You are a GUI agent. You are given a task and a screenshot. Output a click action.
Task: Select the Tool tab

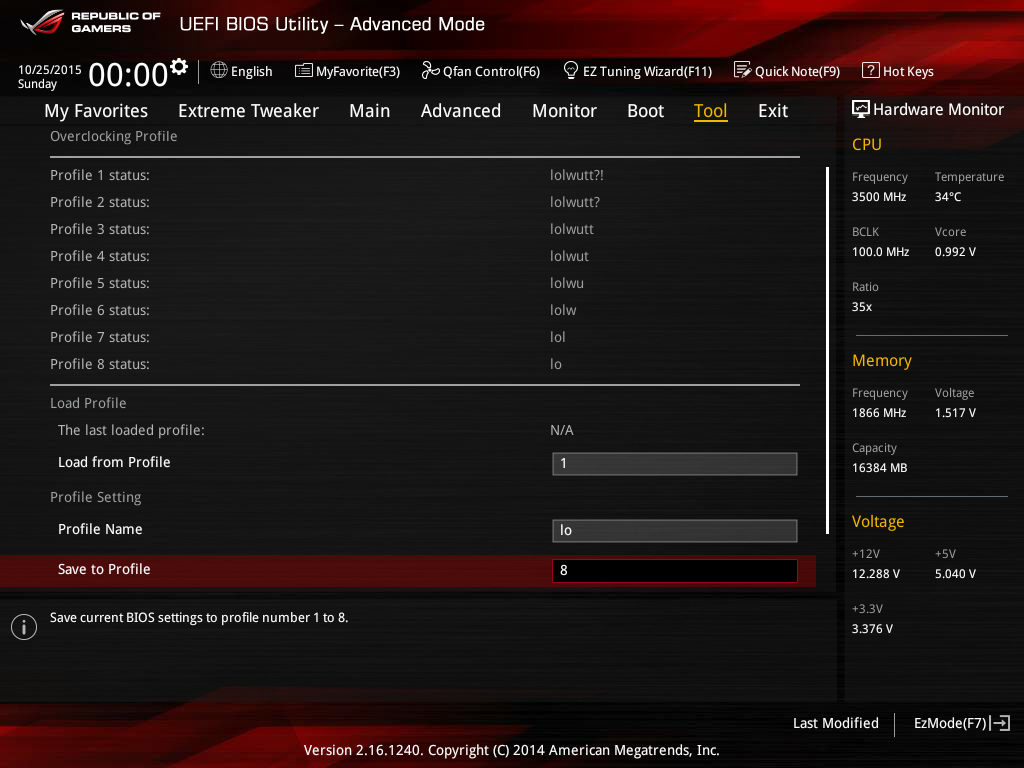[711, 111]
